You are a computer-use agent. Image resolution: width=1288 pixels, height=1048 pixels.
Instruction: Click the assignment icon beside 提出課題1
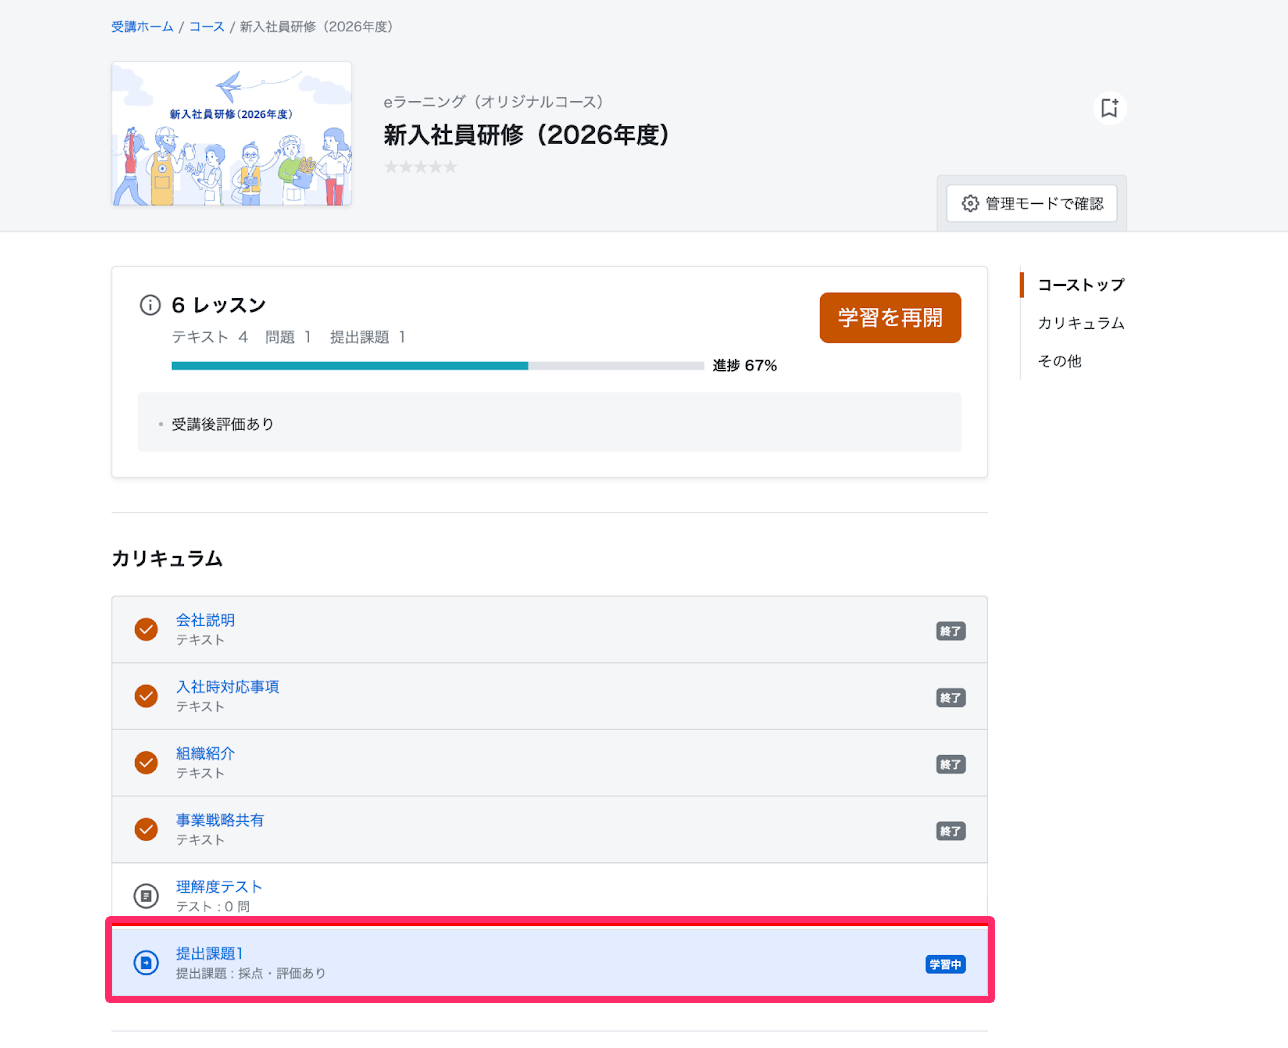tap(146, 963)
